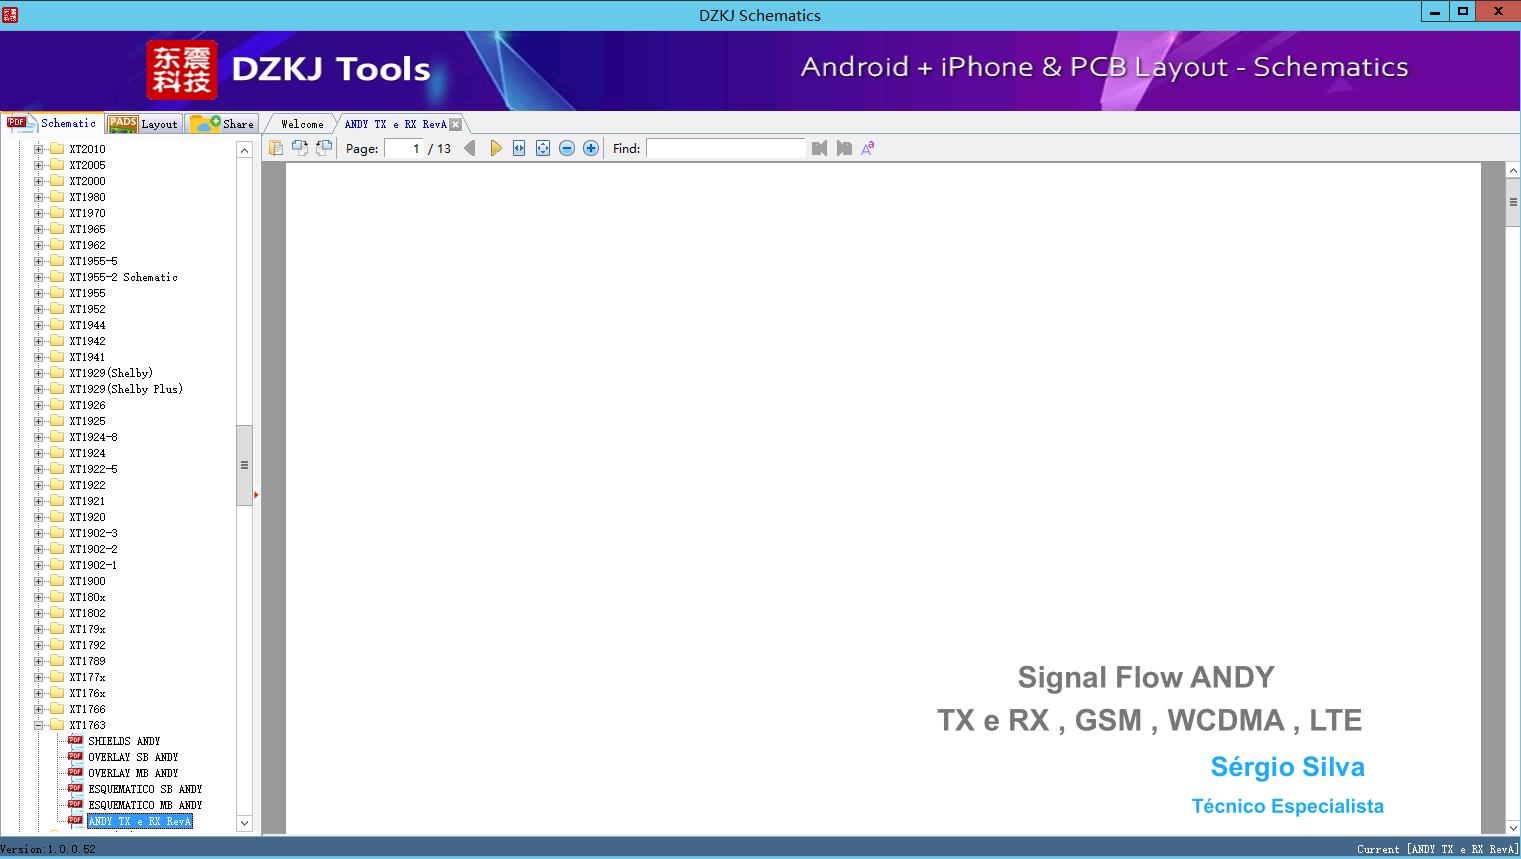Expand the XT1789 folder
This screenshot has height=859, width=1521.
[x=39, y=661]
